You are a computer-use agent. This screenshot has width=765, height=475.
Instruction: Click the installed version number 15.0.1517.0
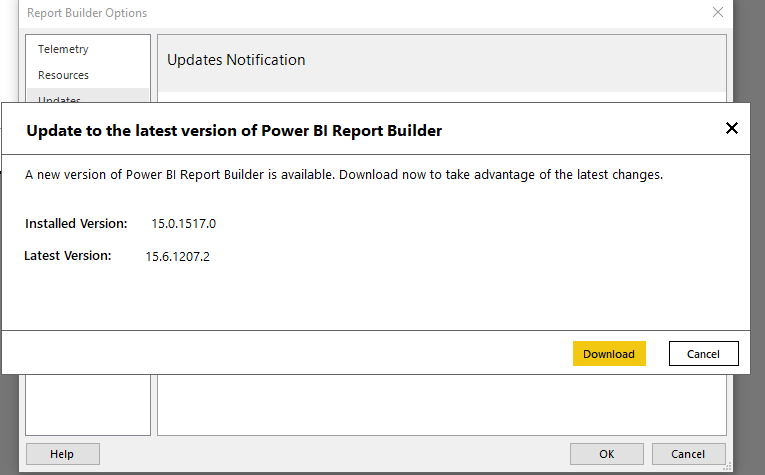[x=183, y=223]
